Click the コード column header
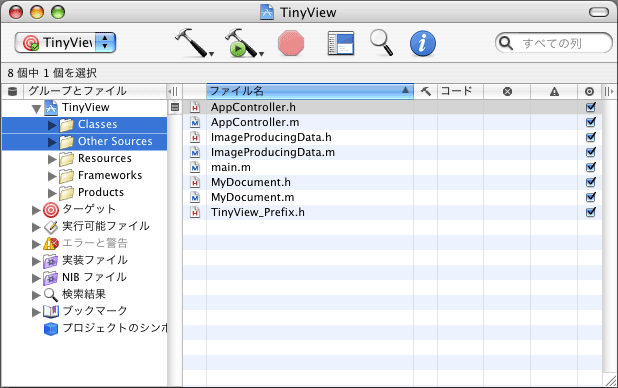Screen dimensions: 618x388 (460, 91)
